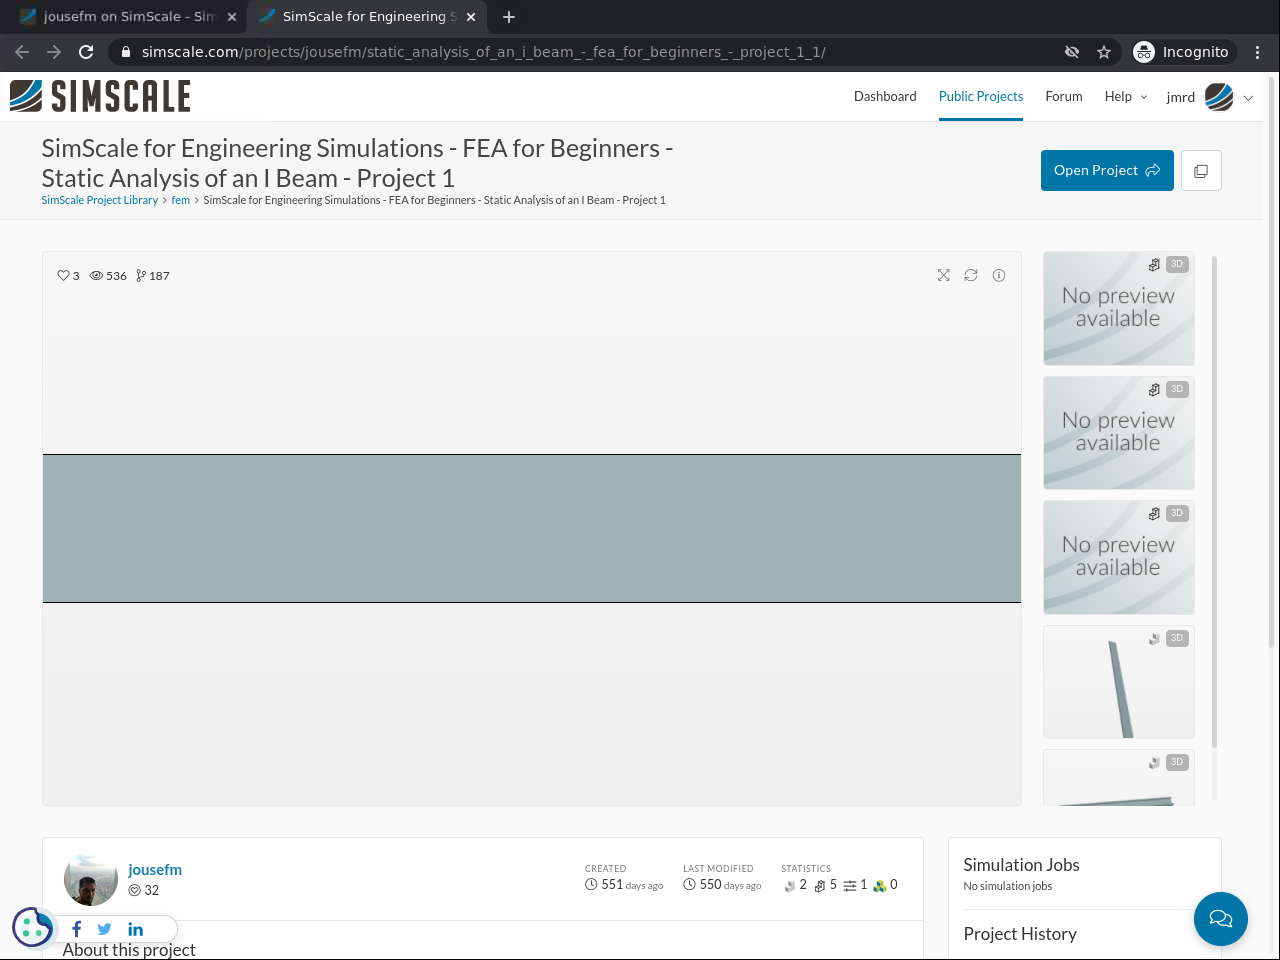Reload the 3D preview with the refresh icon
Screen dimensions: 1280x960
(971, 275)
